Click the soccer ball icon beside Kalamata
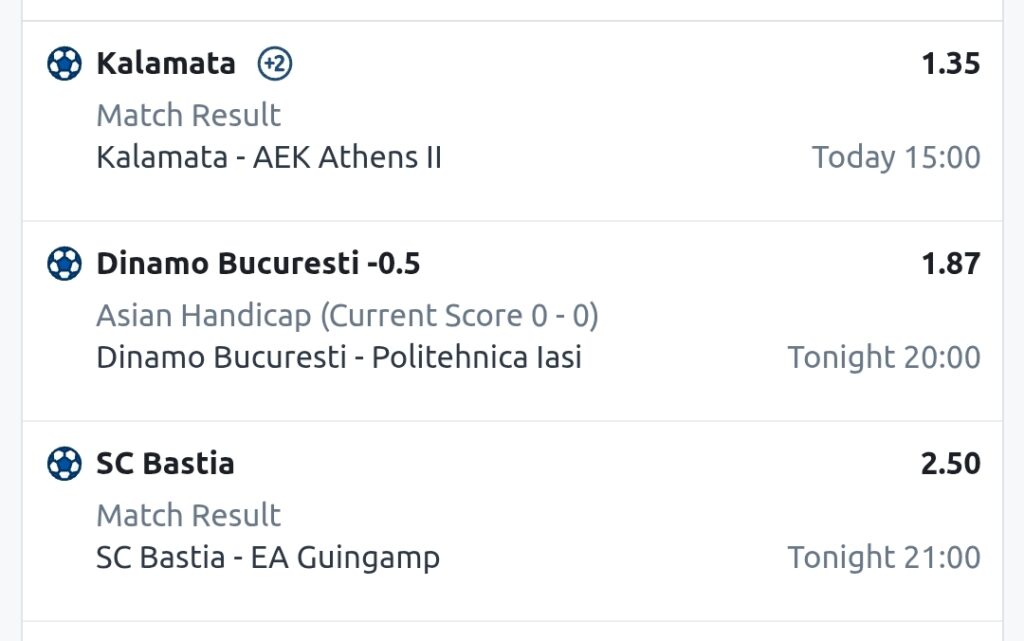The width and height of the screenshot is (1024, 641). (65, 63)
